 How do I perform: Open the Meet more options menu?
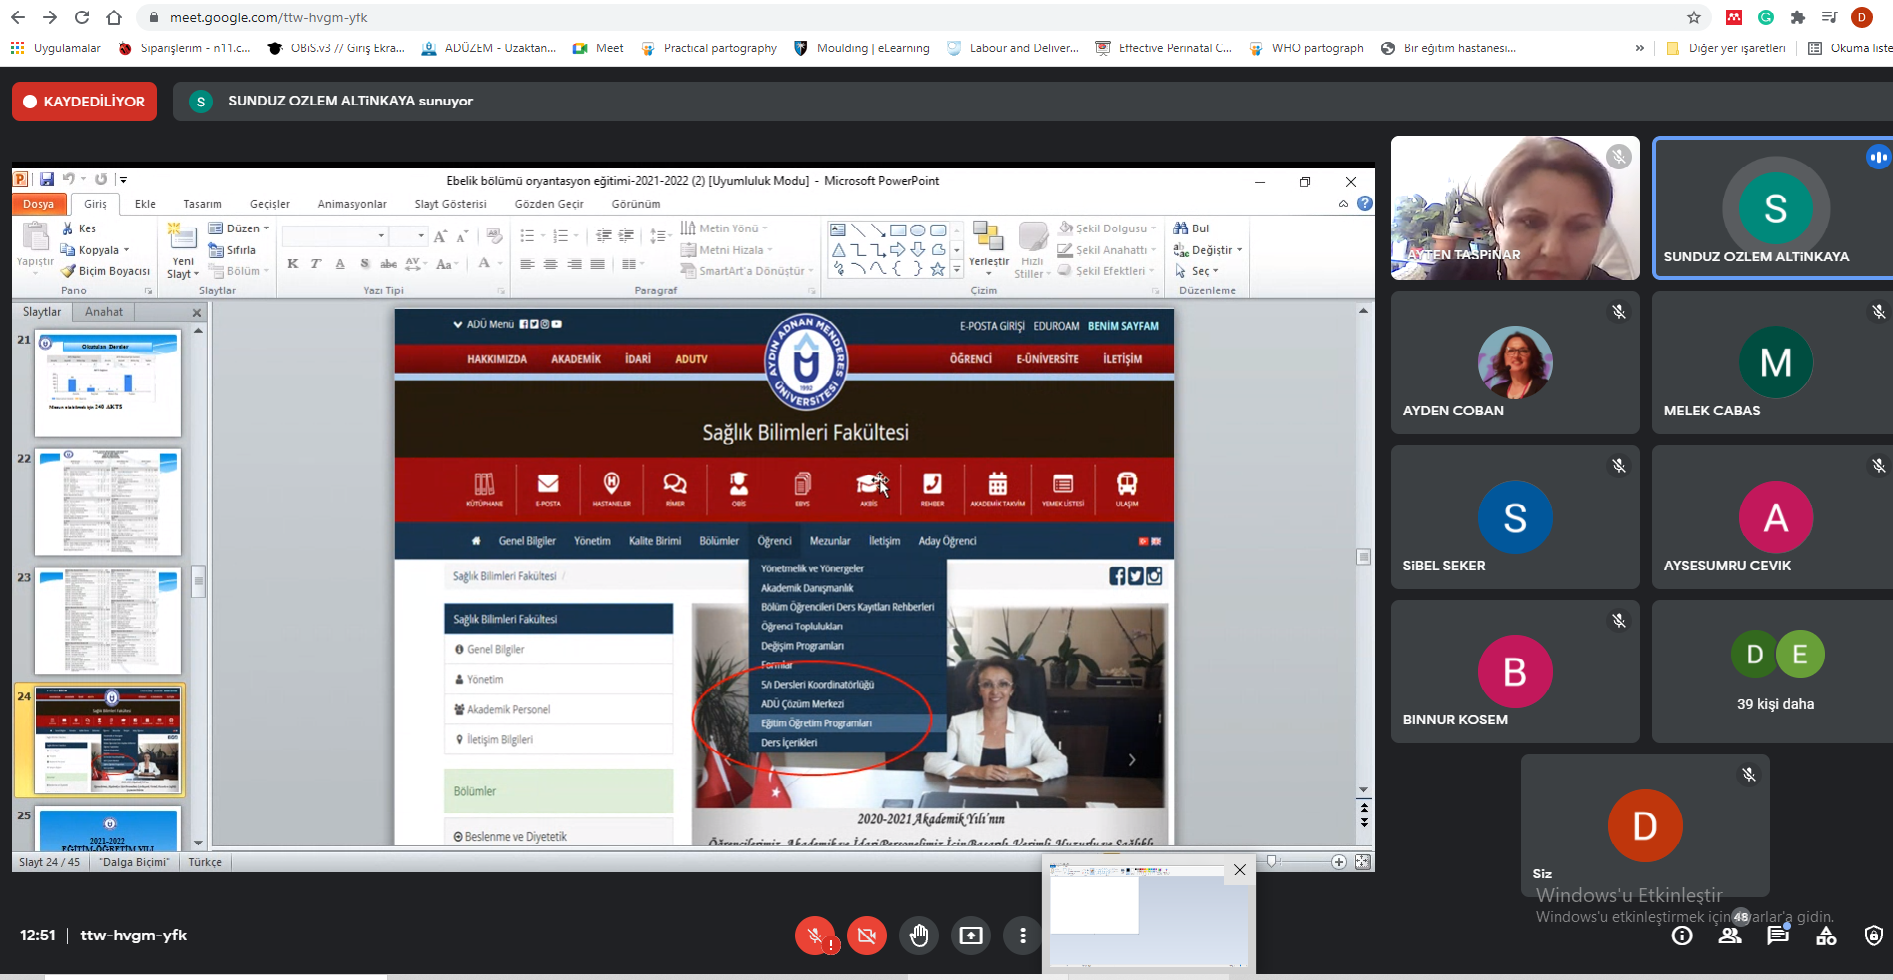(x=1022, y=936)
